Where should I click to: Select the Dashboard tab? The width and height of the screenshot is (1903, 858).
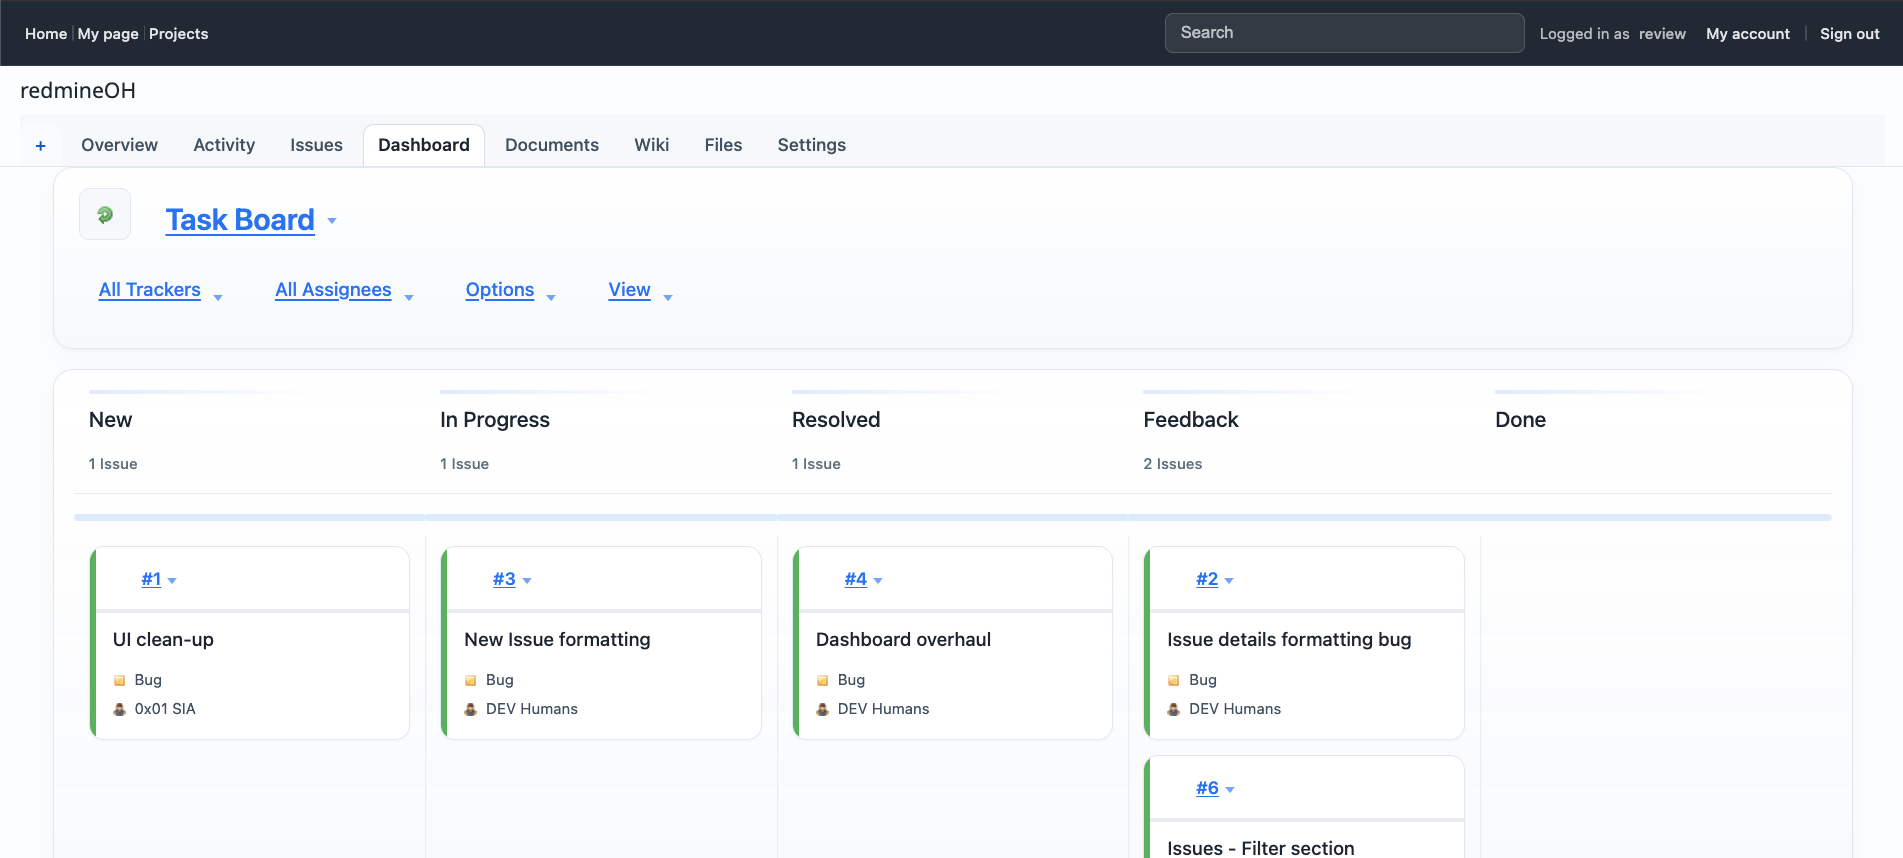point(424,145)
